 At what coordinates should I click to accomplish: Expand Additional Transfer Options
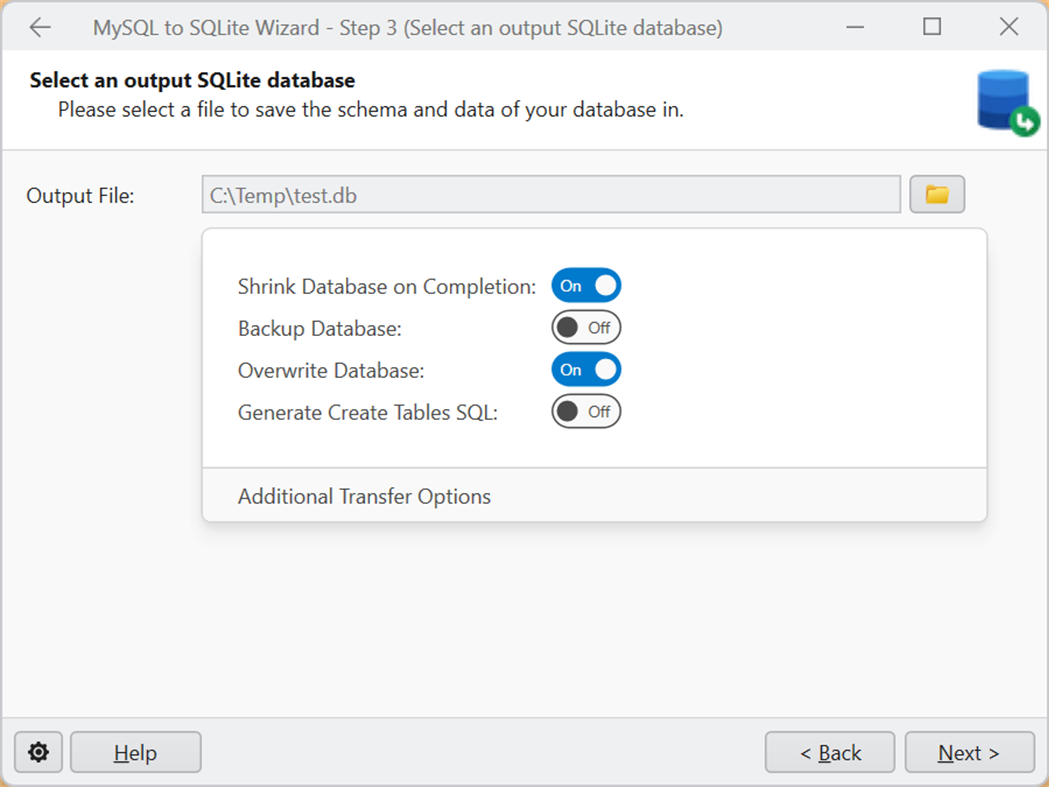point(365,496)
